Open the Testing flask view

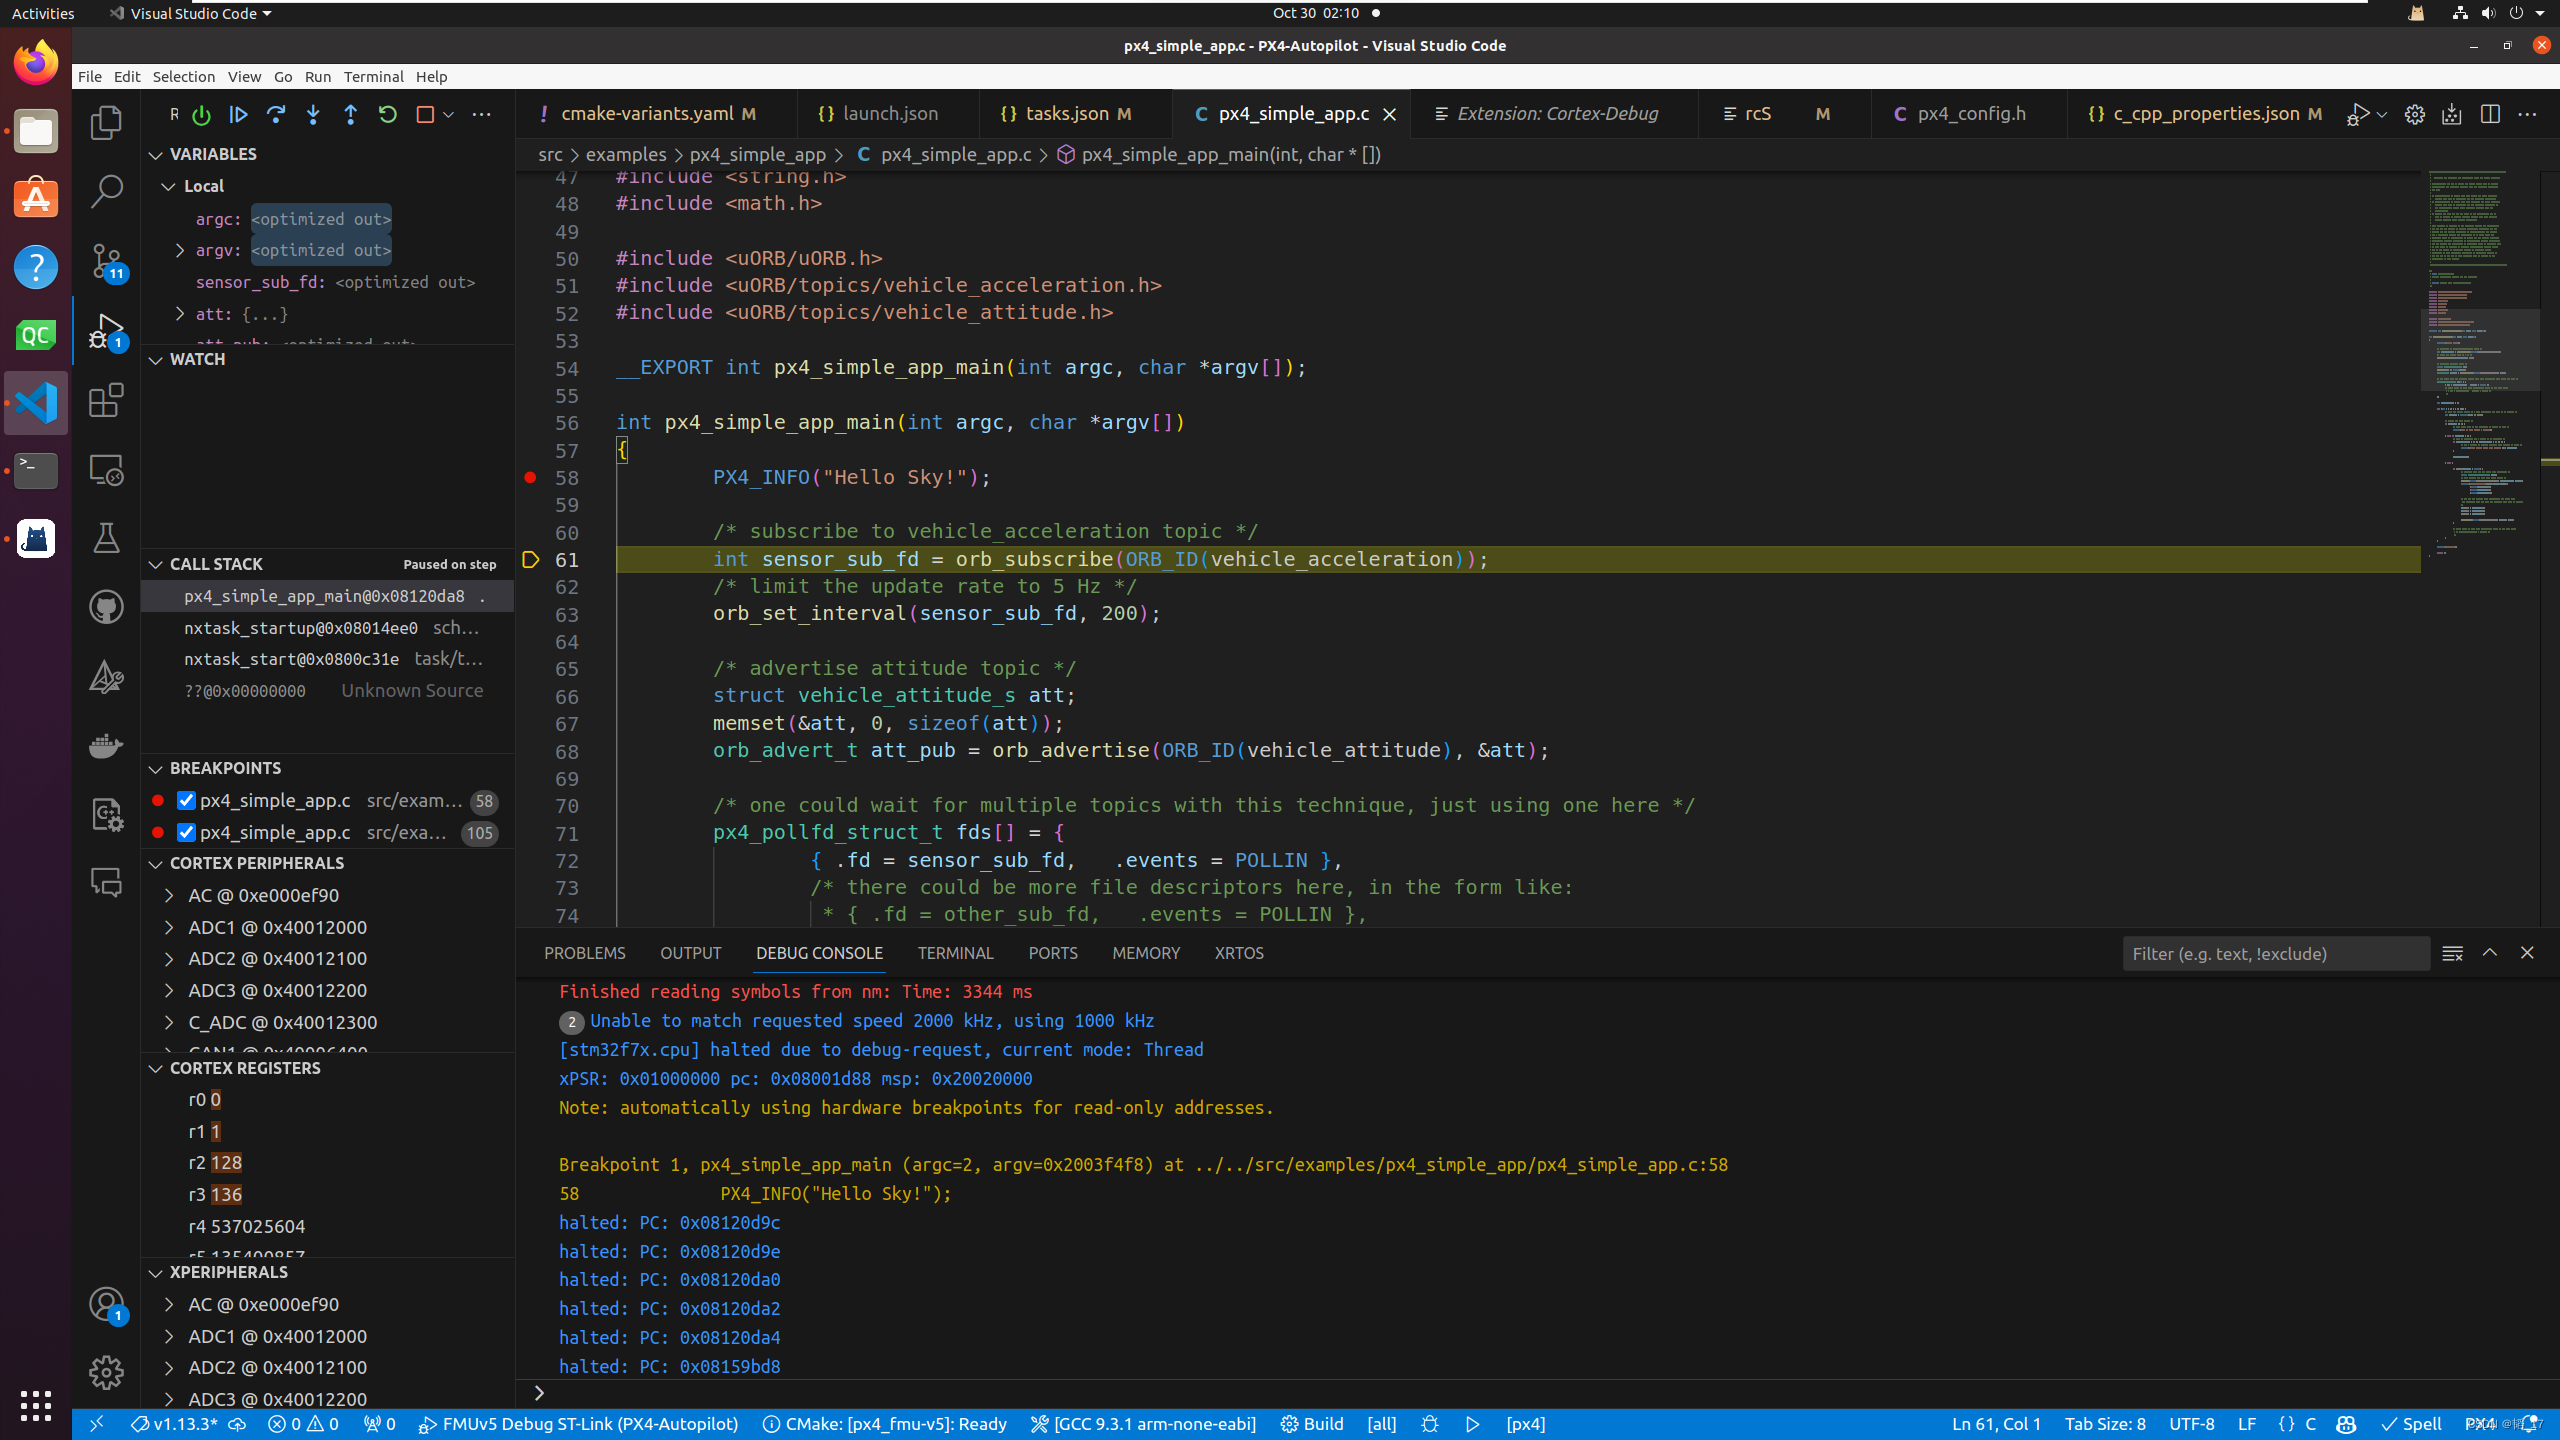(x=106, y=538)
